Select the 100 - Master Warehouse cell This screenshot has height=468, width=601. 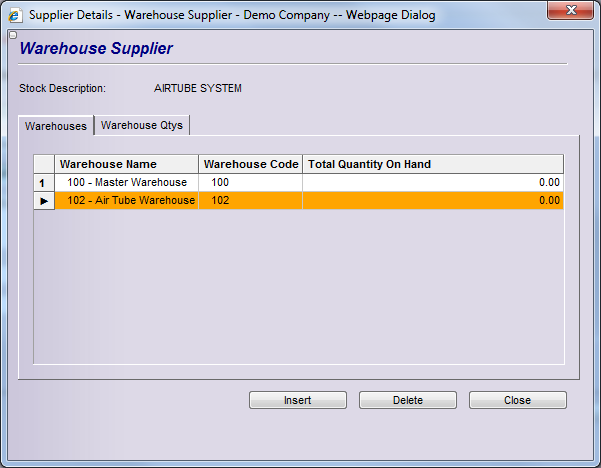(x=126, y=183)
